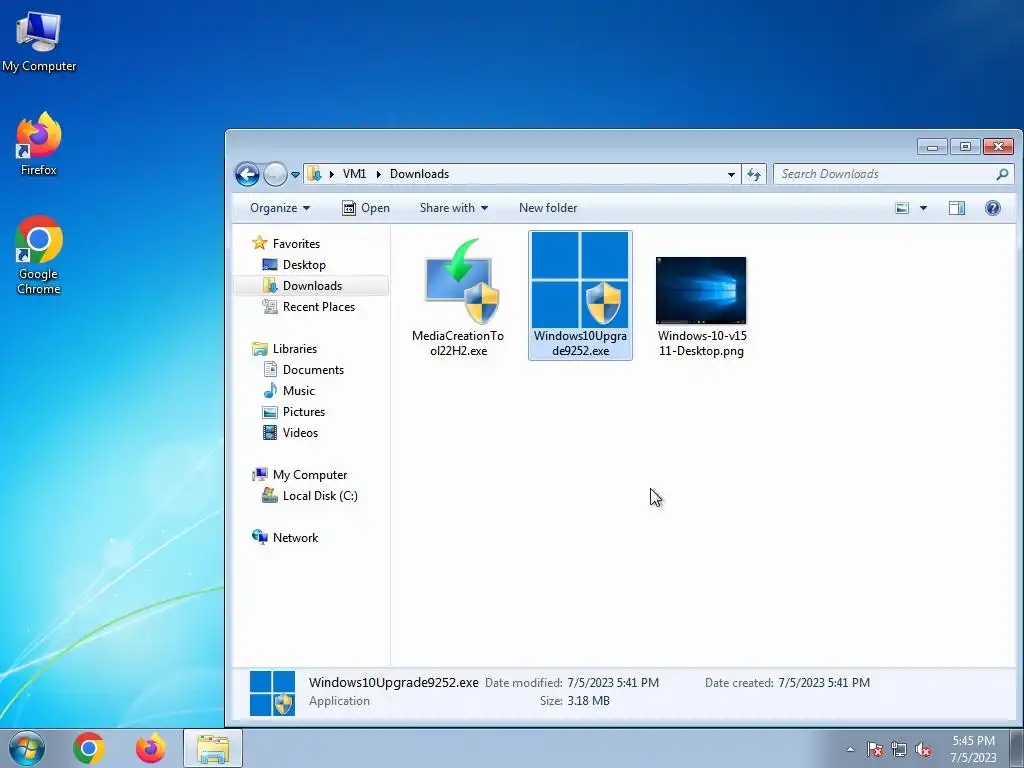
Task: Open the Action Center flag icon
Action: tap(875, 749)
